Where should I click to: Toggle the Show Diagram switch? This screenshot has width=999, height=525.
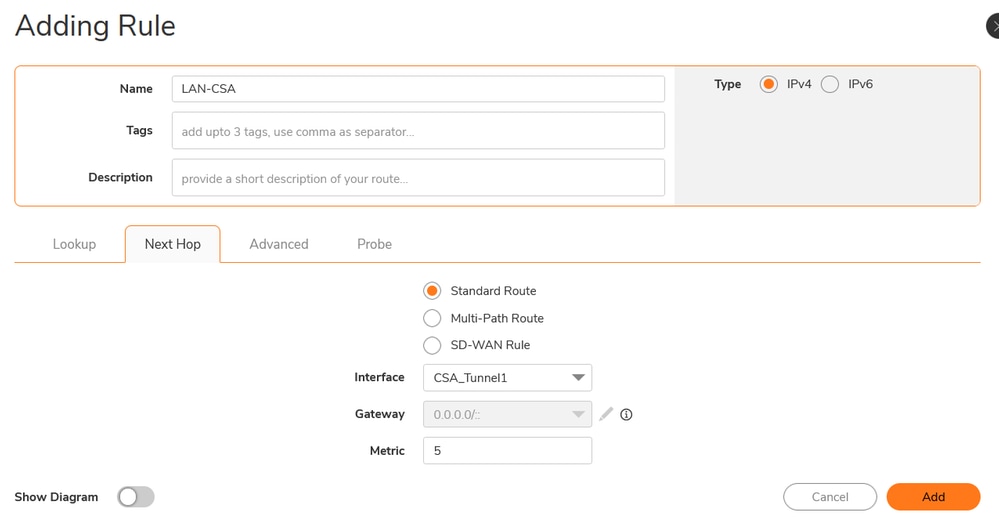pyautogui.click(x=136, y=497)
